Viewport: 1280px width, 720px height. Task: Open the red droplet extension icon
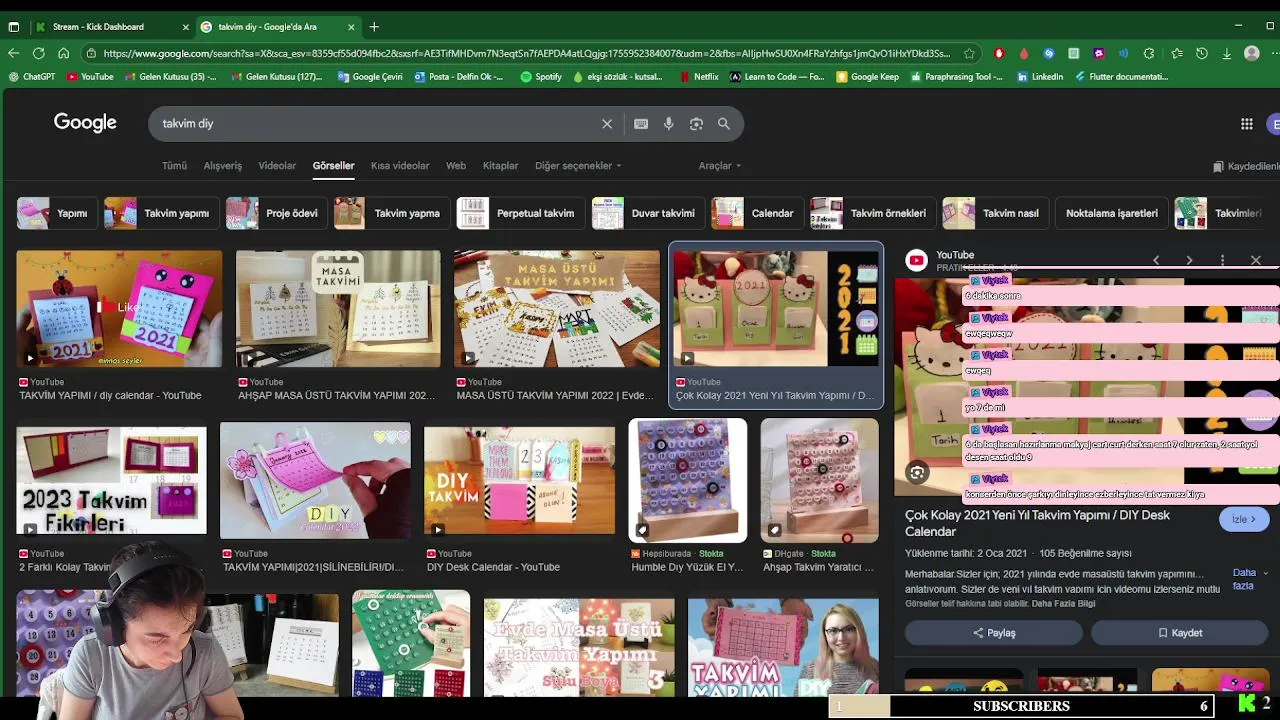pos(1023,53)
